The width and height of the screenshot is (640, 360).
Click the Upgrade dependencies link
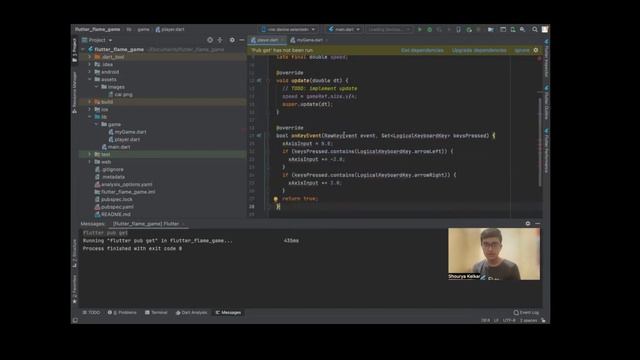(479, 50)
